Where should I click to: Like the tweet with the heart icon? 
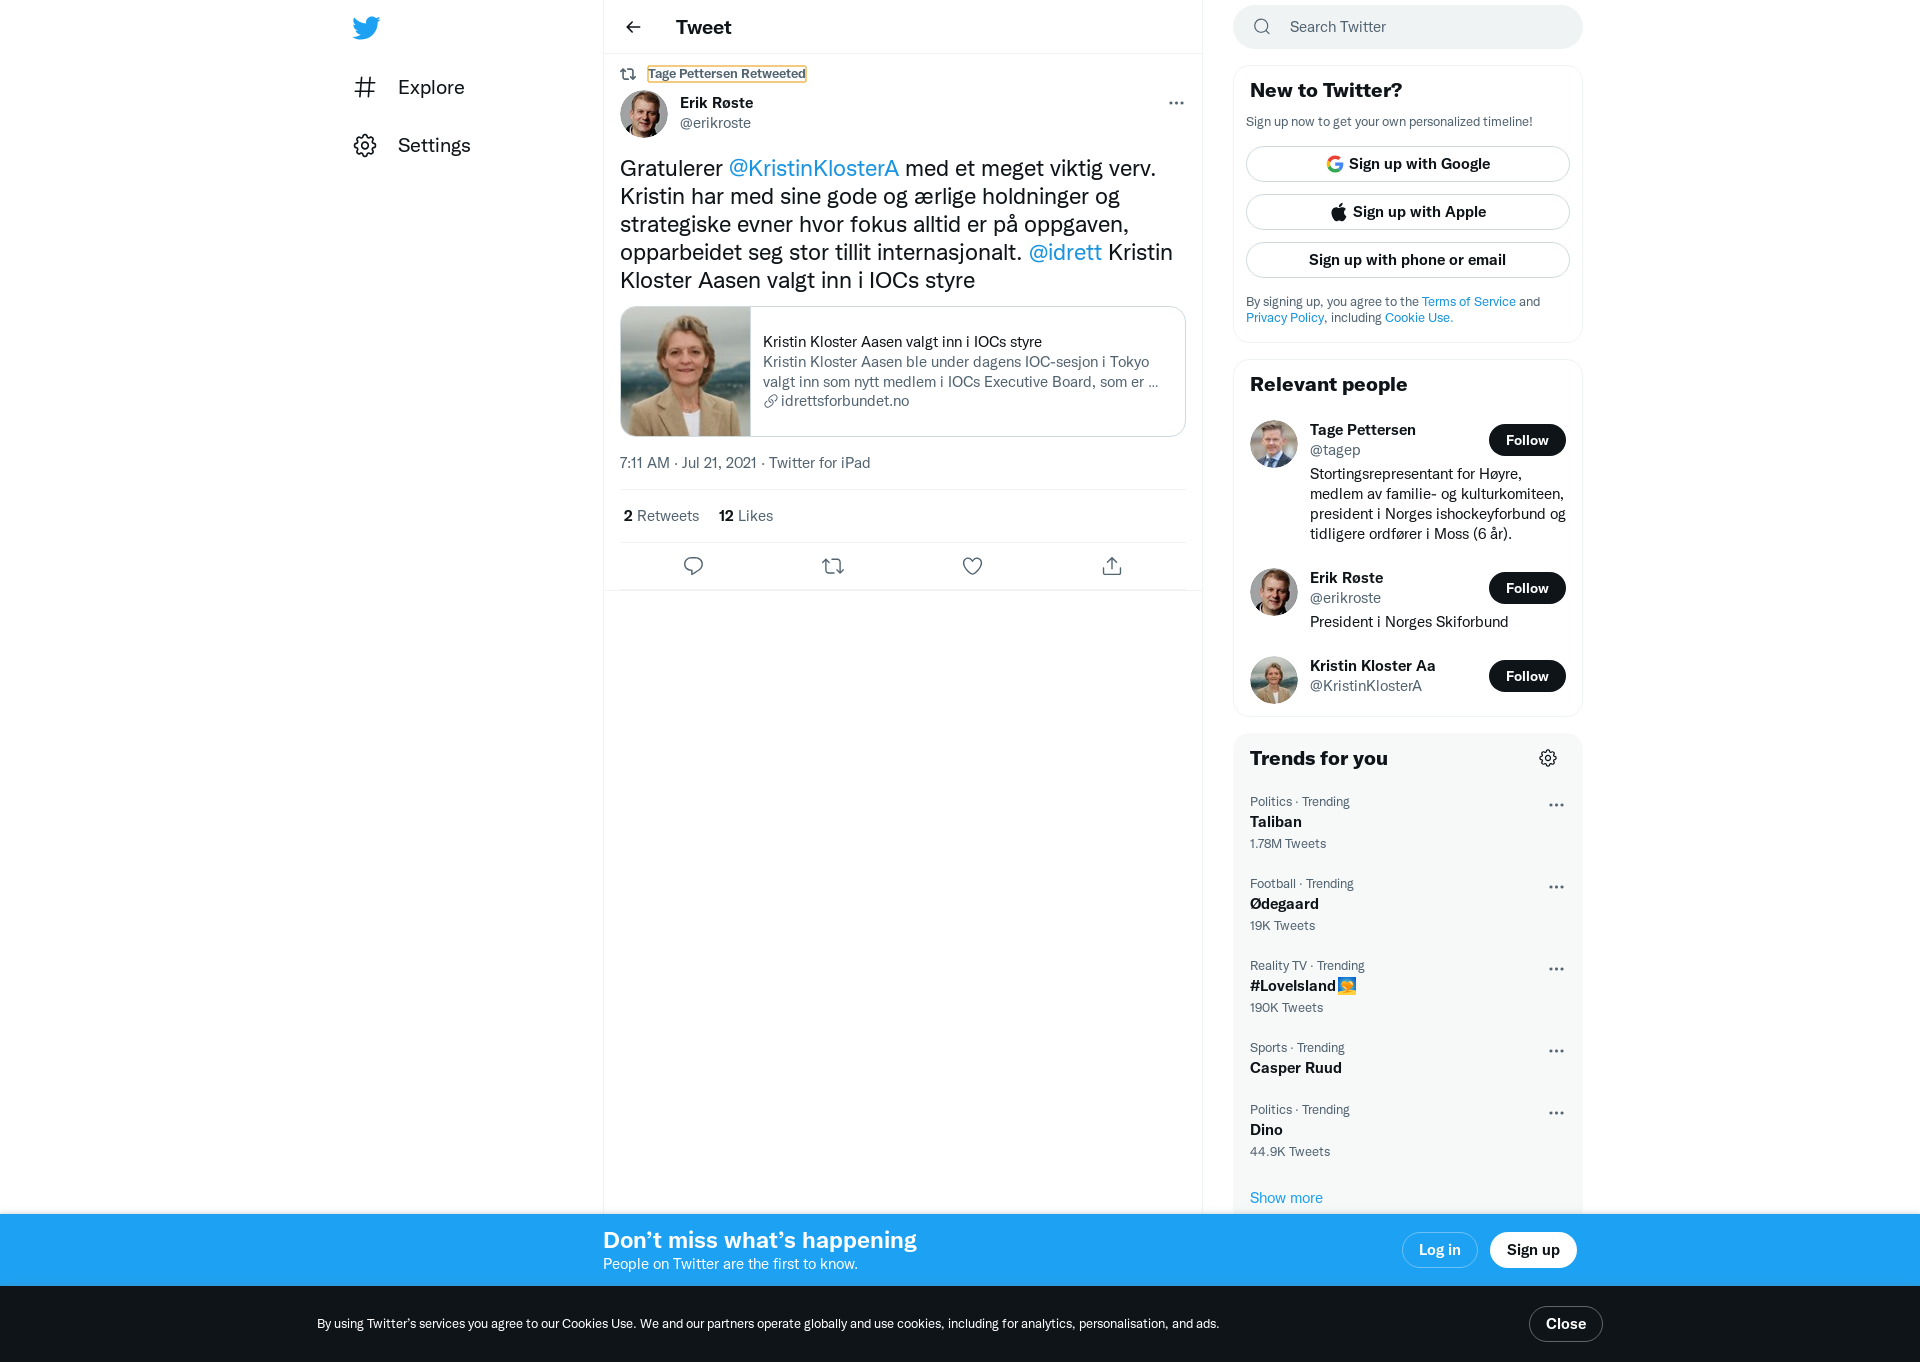click(972, 566)
